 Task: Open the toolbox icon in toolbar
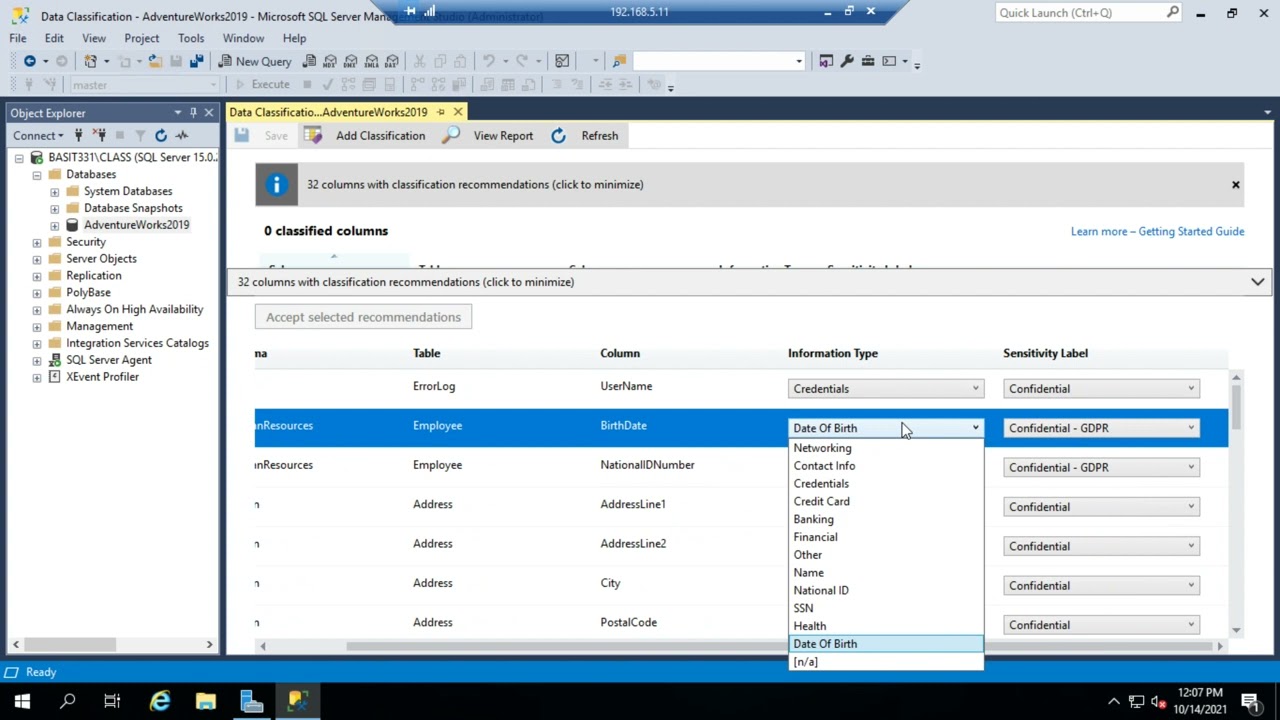(x=868, y=61)
